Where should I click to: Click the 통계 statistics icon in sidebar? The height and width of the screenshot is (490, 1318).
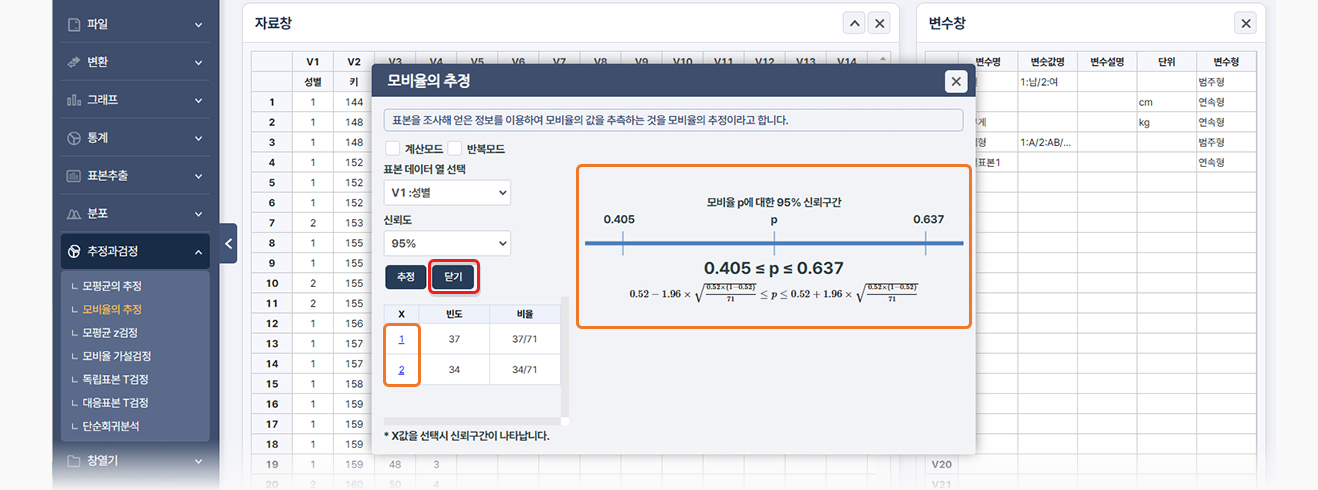(x=73, y=138)
